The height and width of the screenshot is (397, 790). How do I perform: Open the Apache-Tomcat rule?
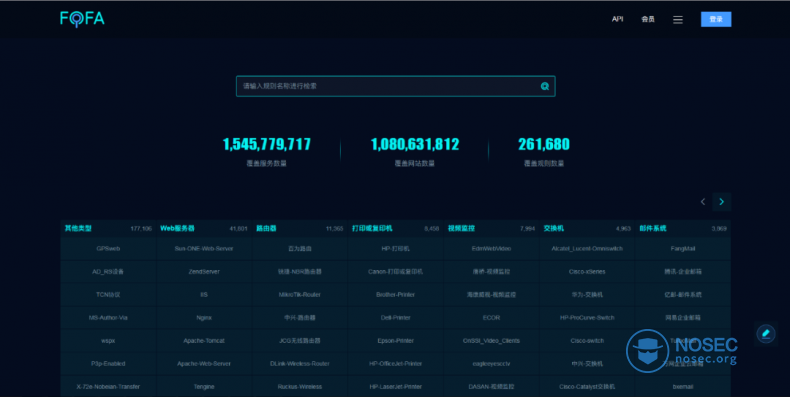204,341
